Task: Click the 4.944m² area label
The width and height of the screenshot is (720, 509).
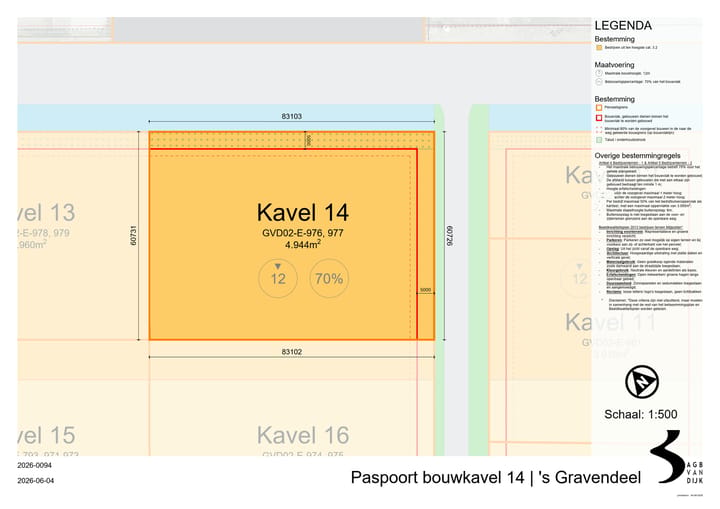Action: (303, 244)
